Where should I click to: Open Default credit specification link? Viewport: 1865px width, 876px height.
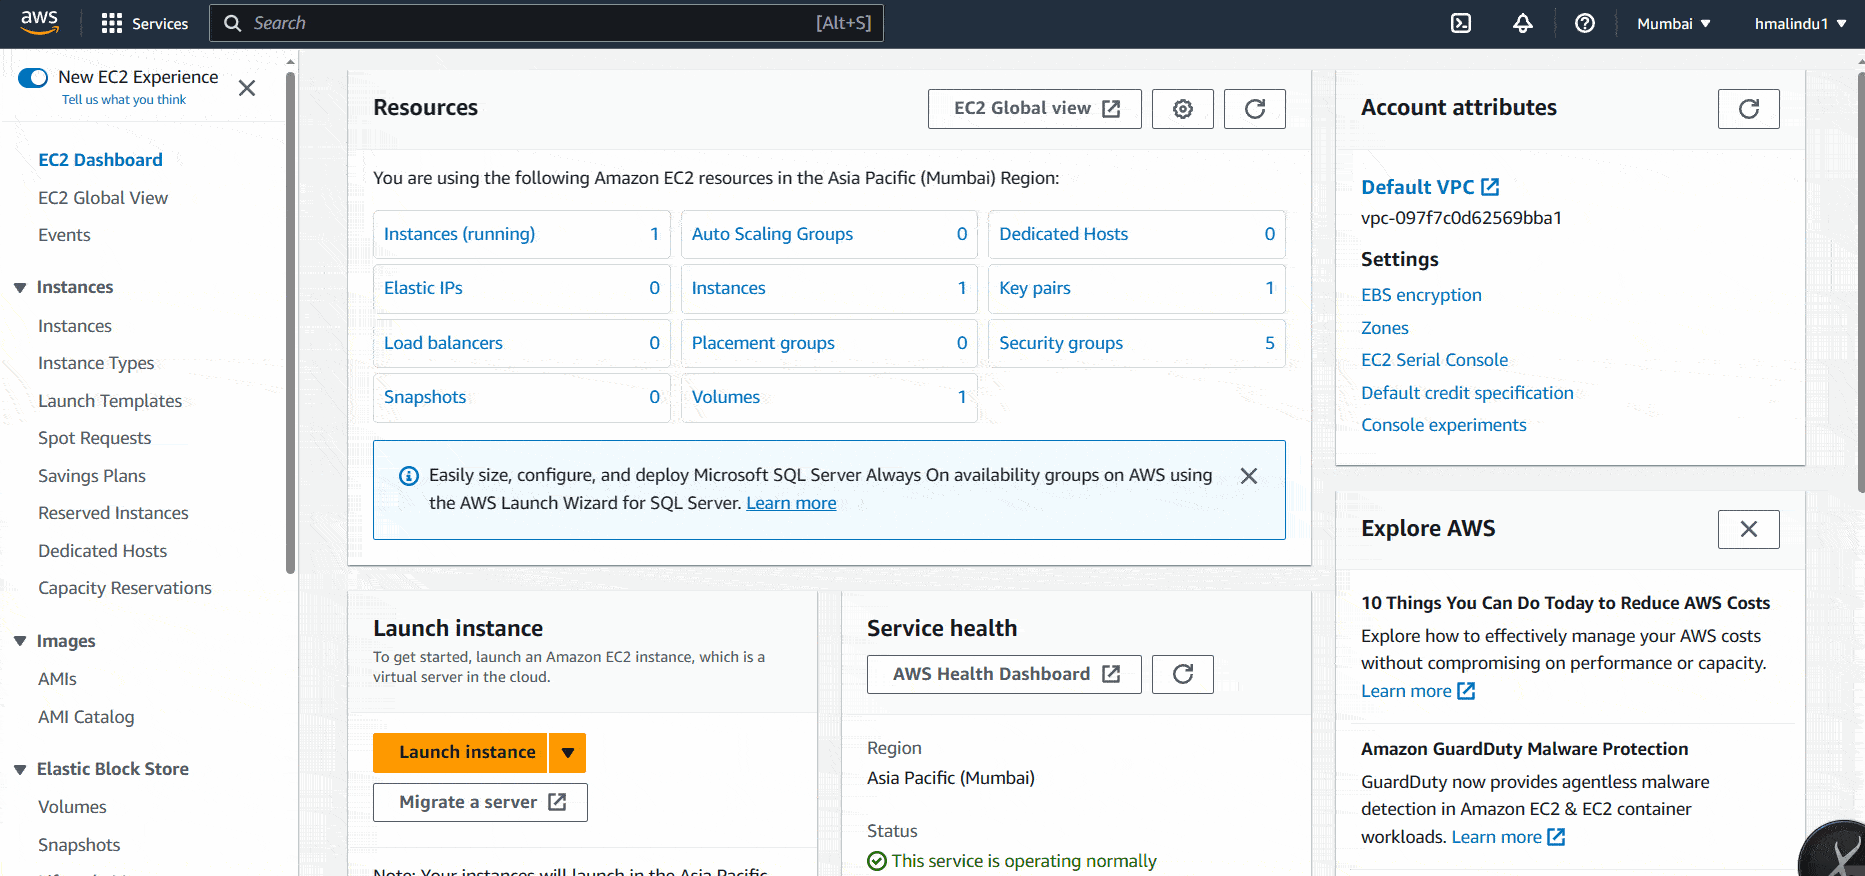(x=1467, y=393)
